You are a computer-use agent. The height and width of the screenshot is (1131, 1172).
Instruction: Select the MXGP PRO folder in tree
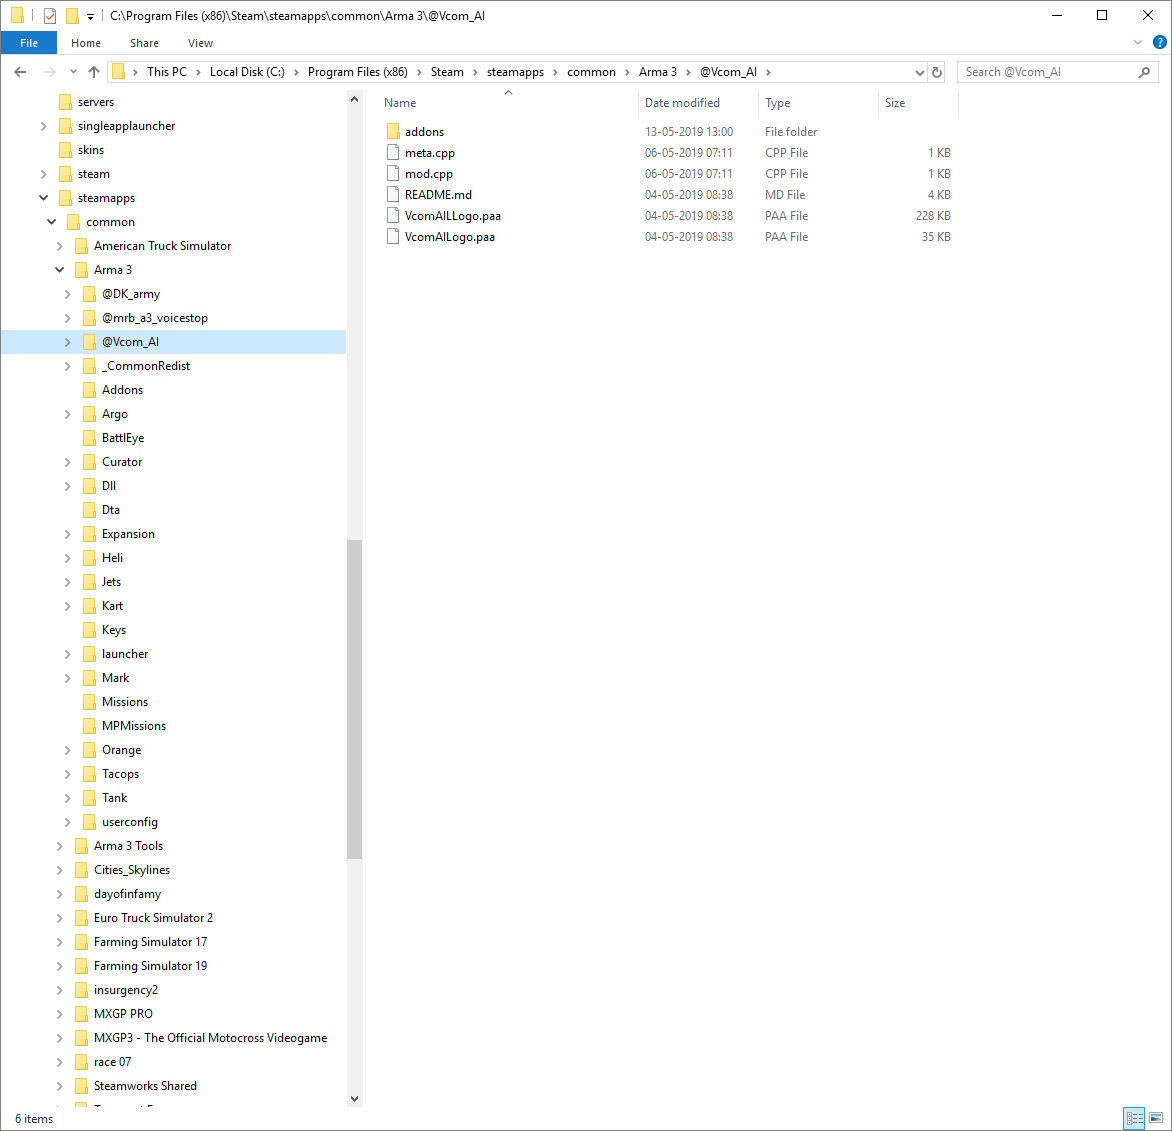pos(123,1014)
